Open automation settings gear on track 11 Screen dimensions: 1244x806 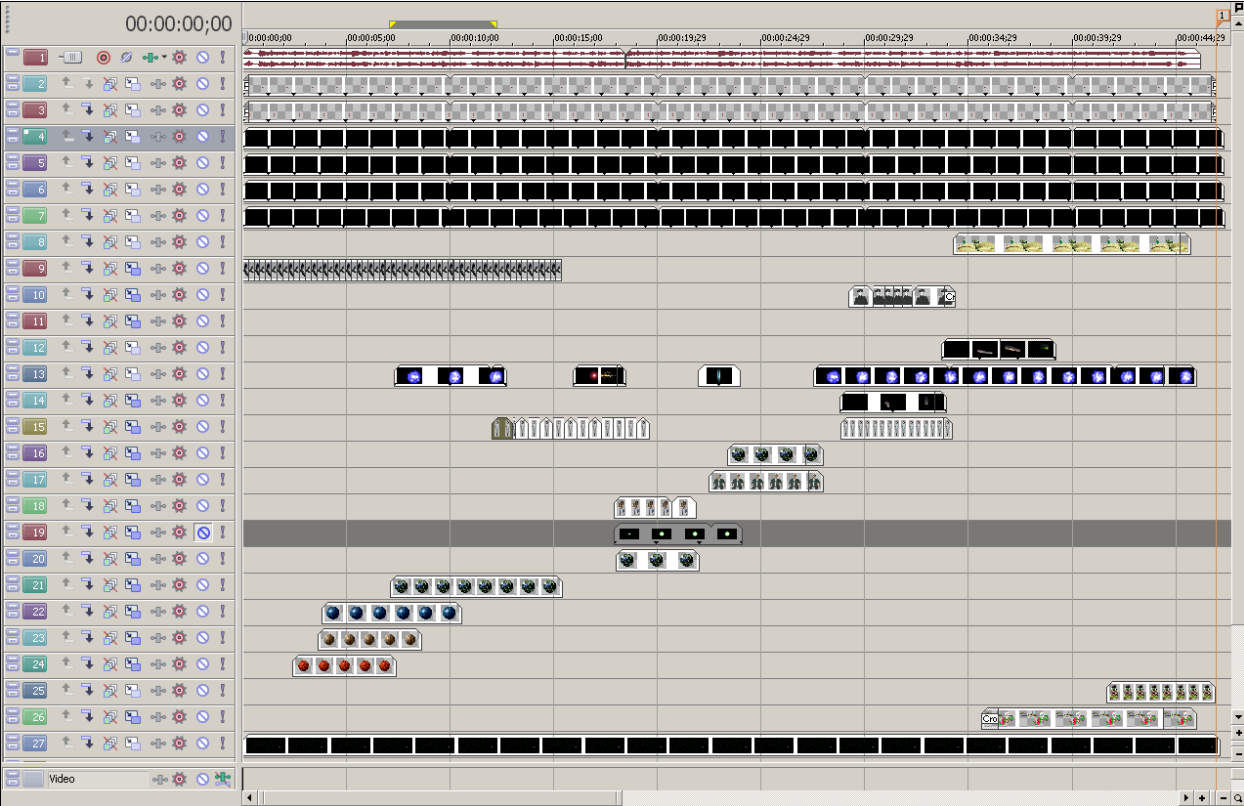tap(180, 321)
